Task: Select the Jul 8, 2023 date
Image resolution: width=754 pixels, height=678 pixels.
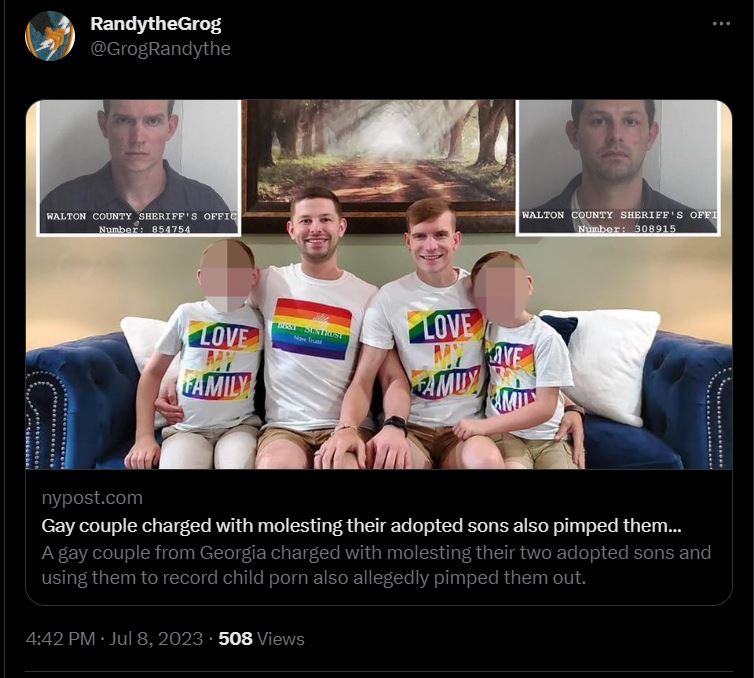Action: [156, 639]
